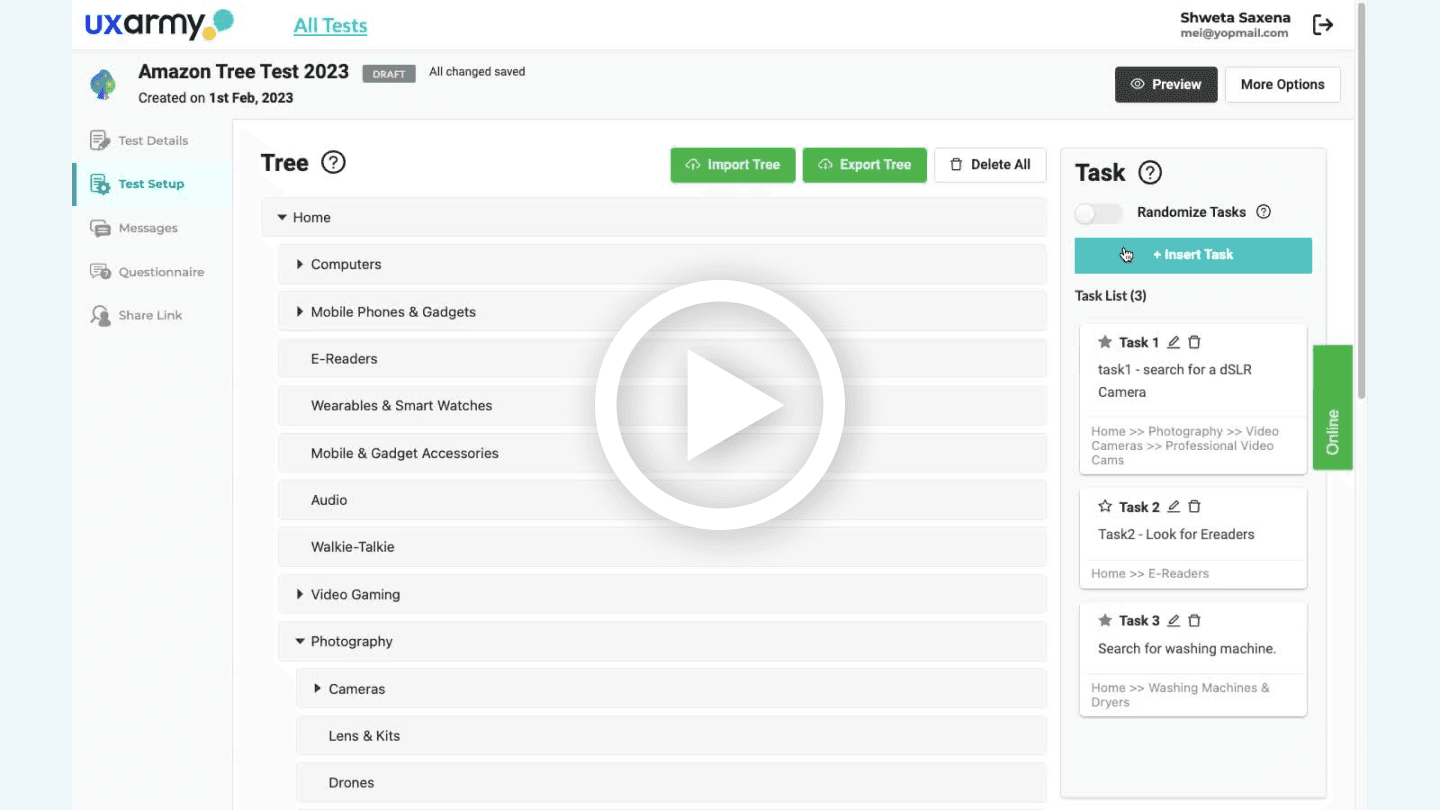Select the Audio tree row

[x=662, y=500]
